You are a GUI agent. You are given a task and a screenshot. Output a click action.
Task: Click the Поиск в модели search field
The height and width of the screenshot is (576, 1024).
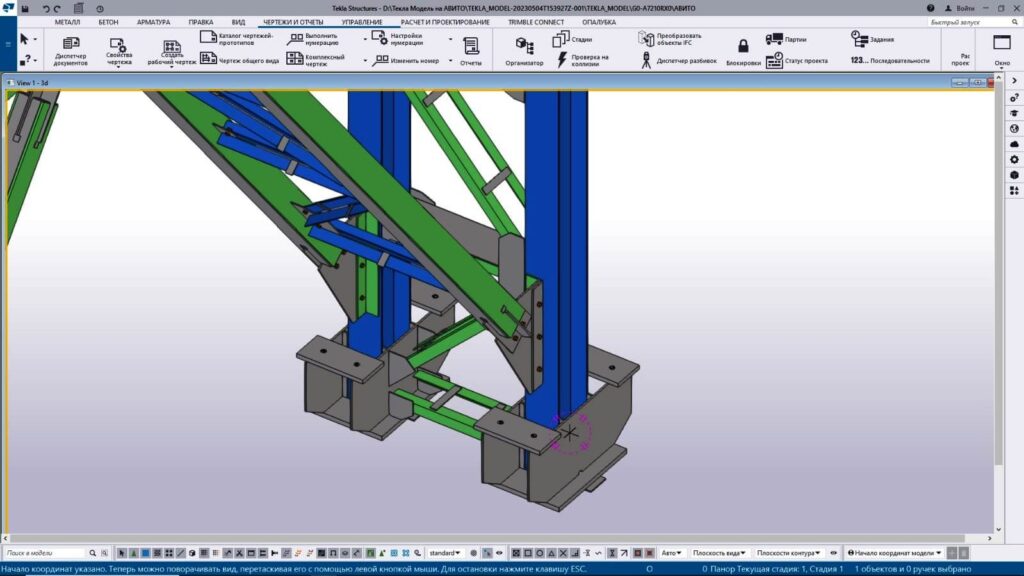(x=44, y=553)
